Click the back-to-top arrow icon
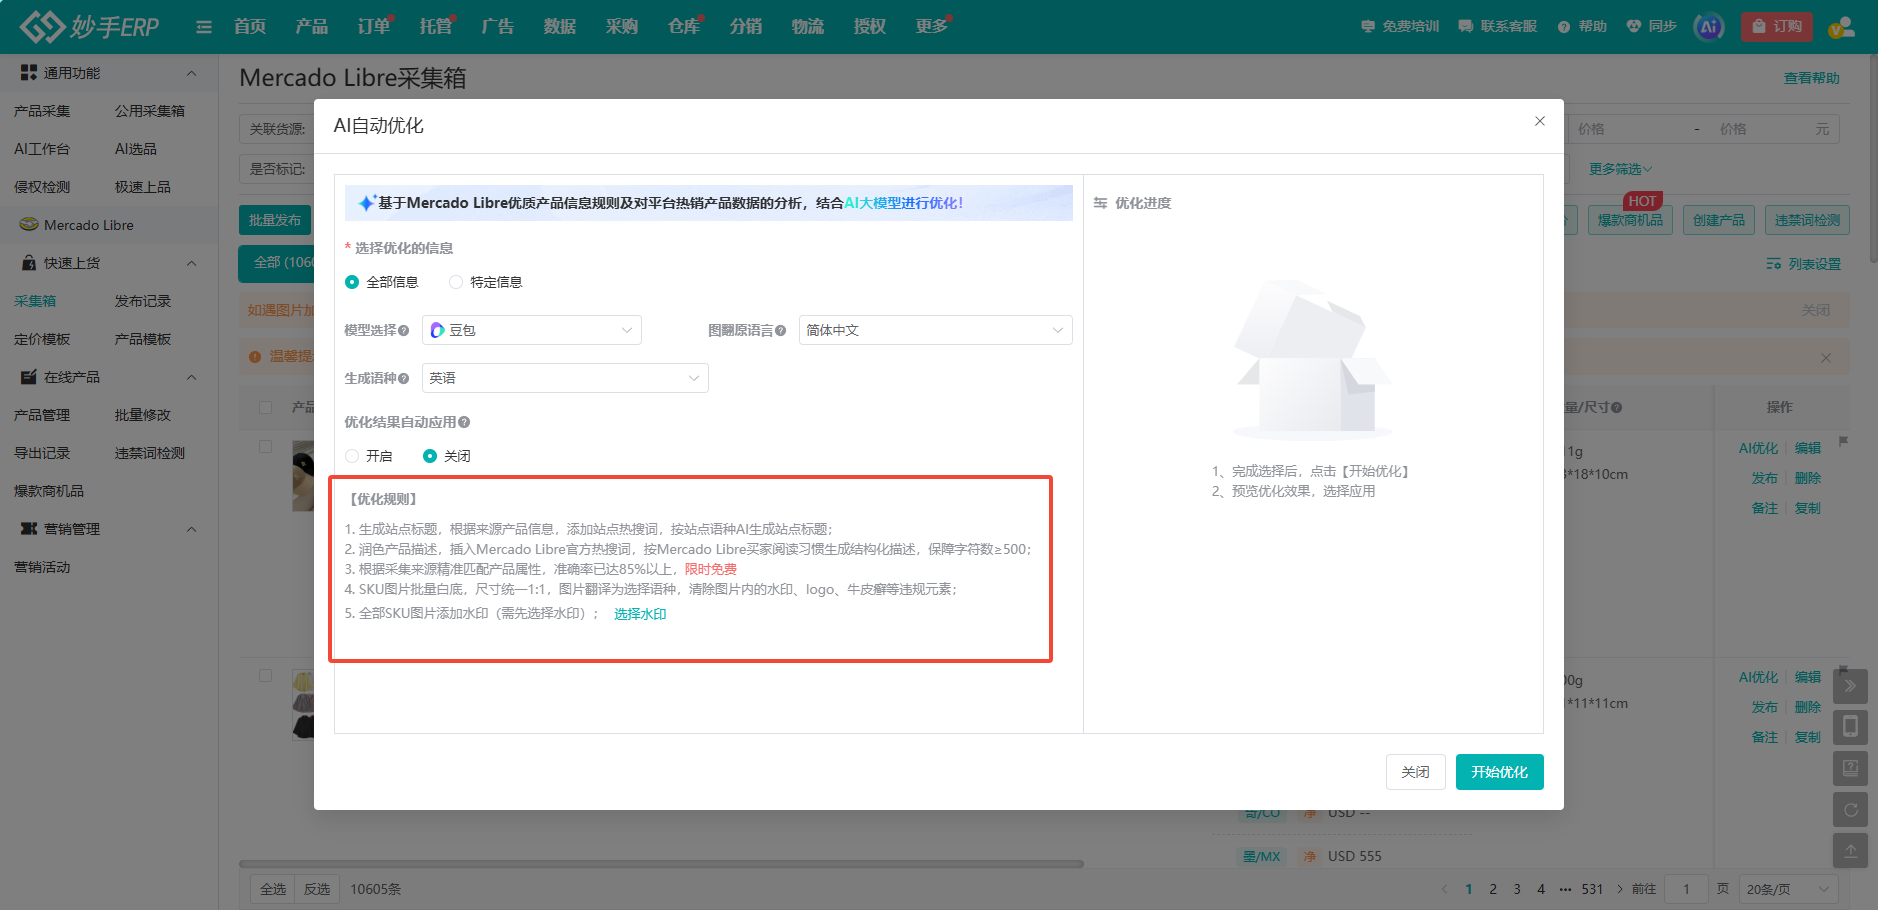Screen dimensions: 1878x910 click(1850, 851)
